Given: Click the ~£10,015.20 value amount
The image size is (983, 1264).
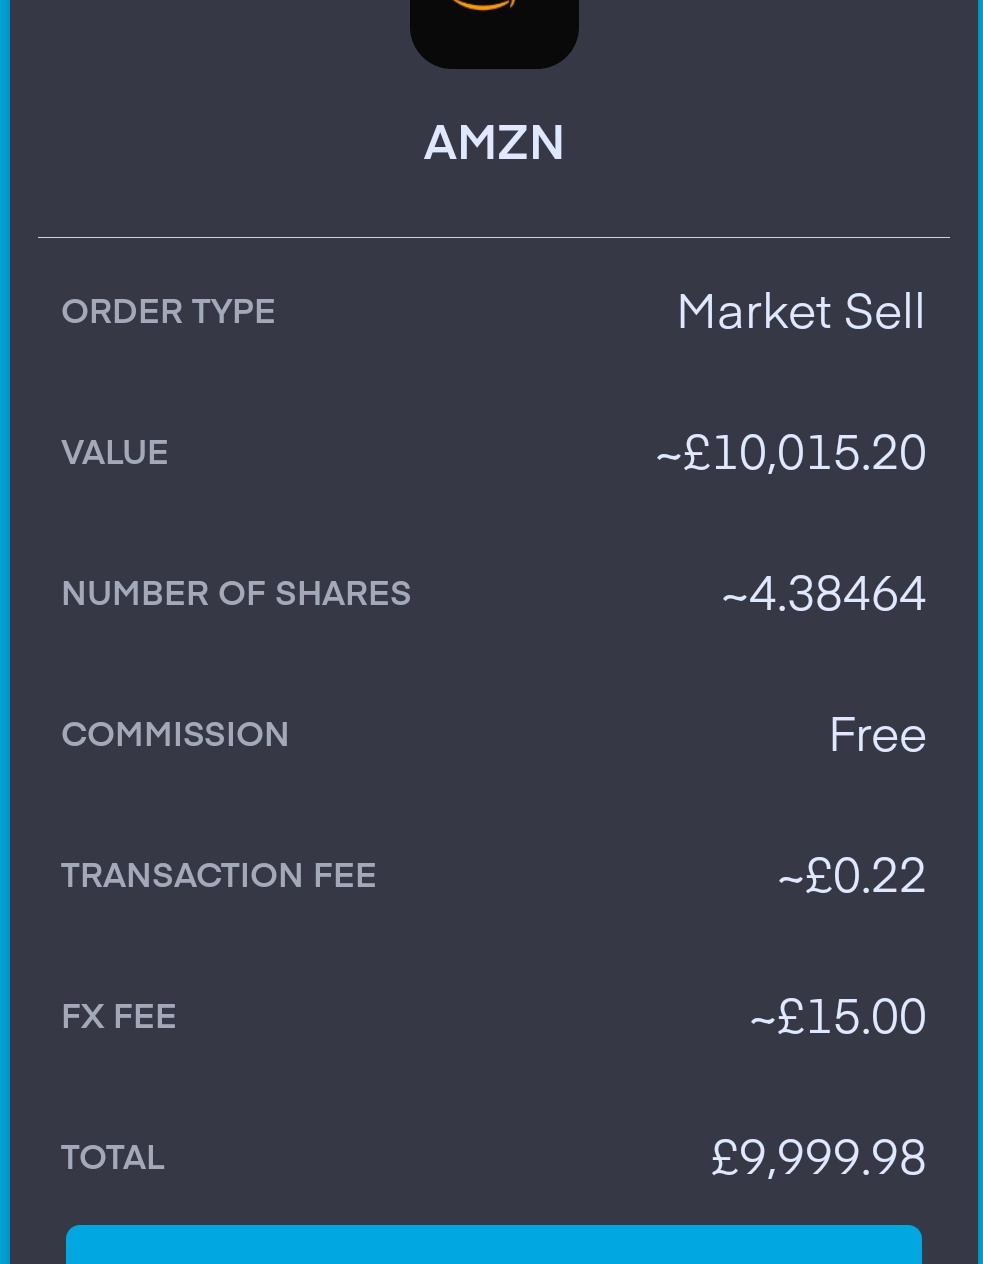Looking at the screenshot, I should 790,453.
